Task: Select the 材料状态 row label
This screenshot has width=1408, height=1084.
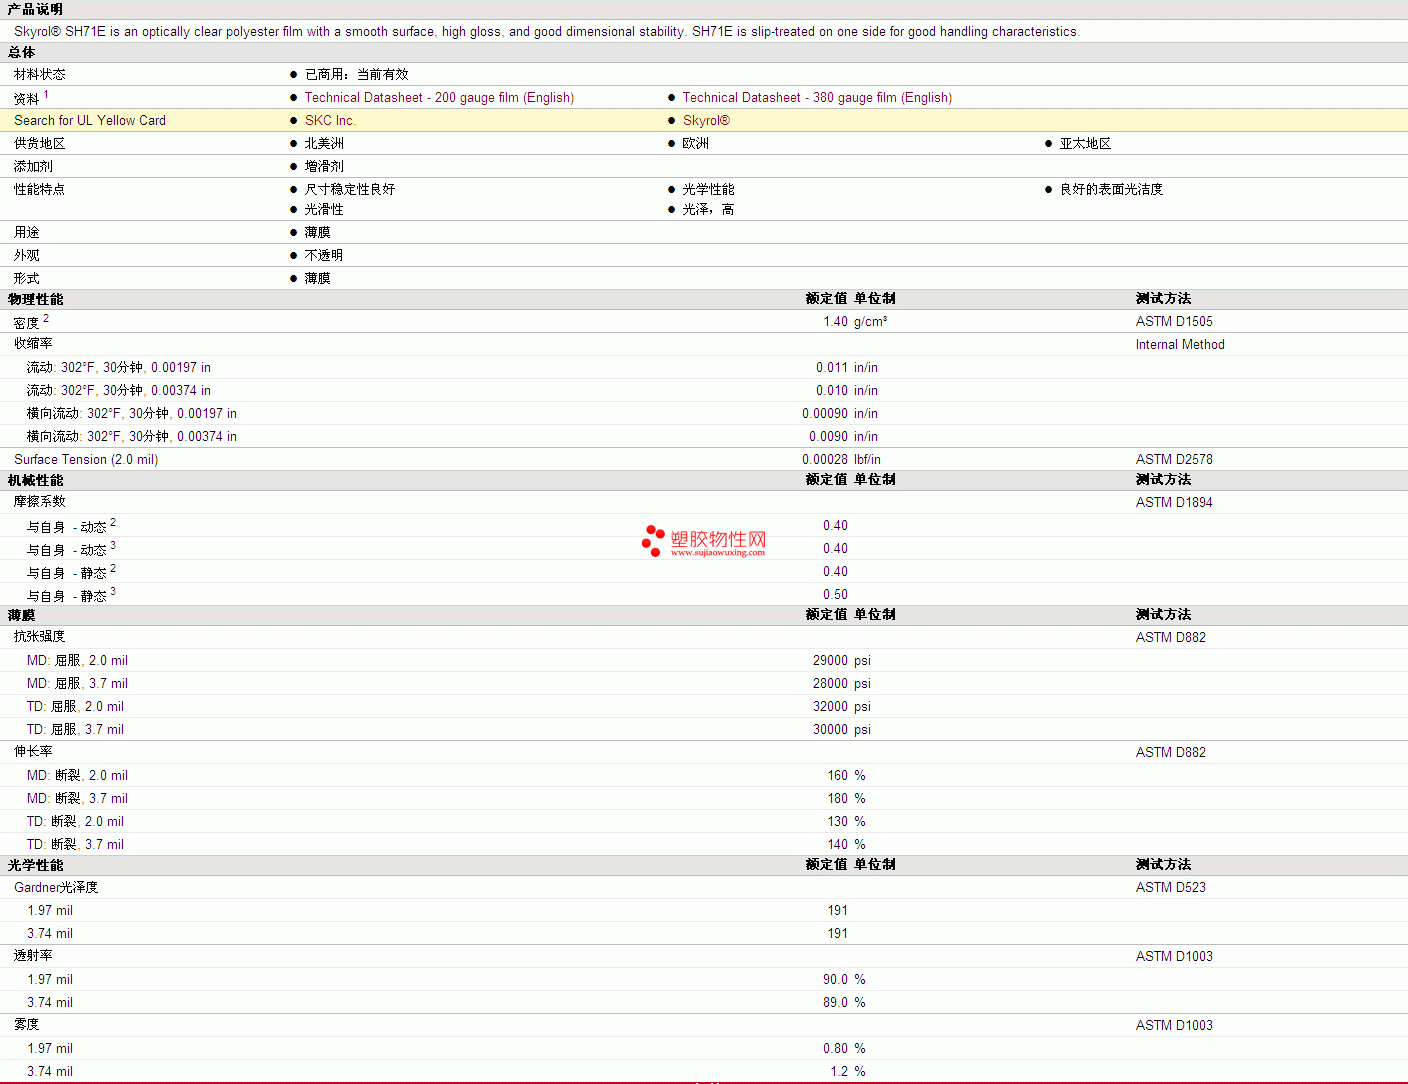Action: pos(40,74)
